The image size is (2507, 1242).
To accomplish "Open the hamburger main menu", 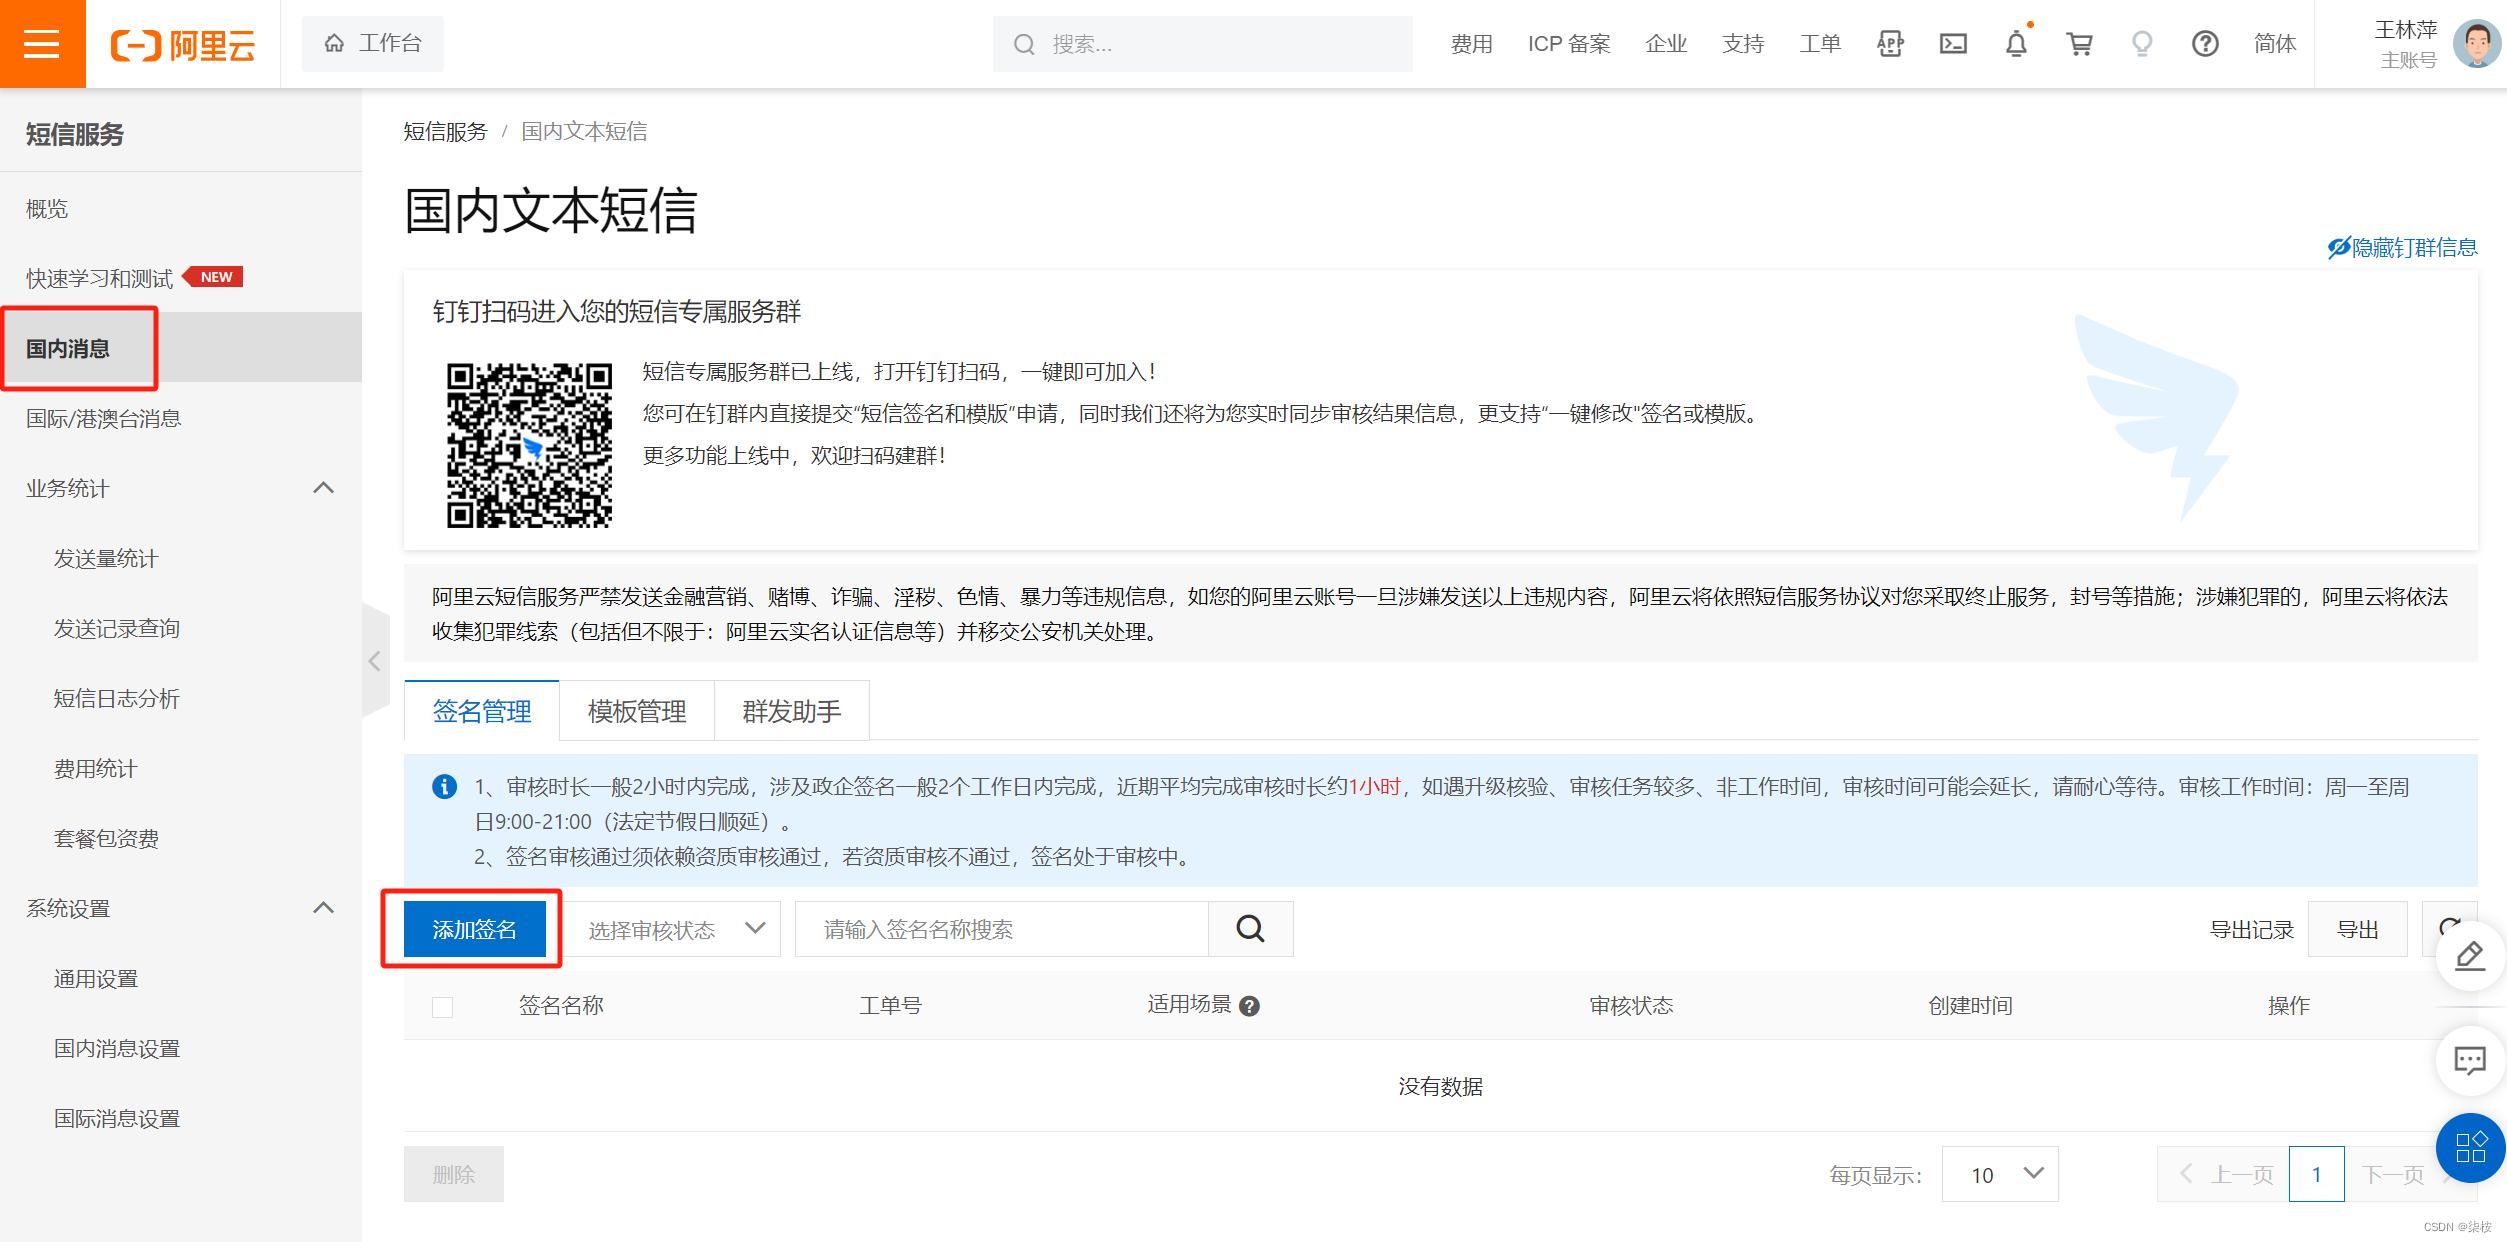I will (42, 44).
